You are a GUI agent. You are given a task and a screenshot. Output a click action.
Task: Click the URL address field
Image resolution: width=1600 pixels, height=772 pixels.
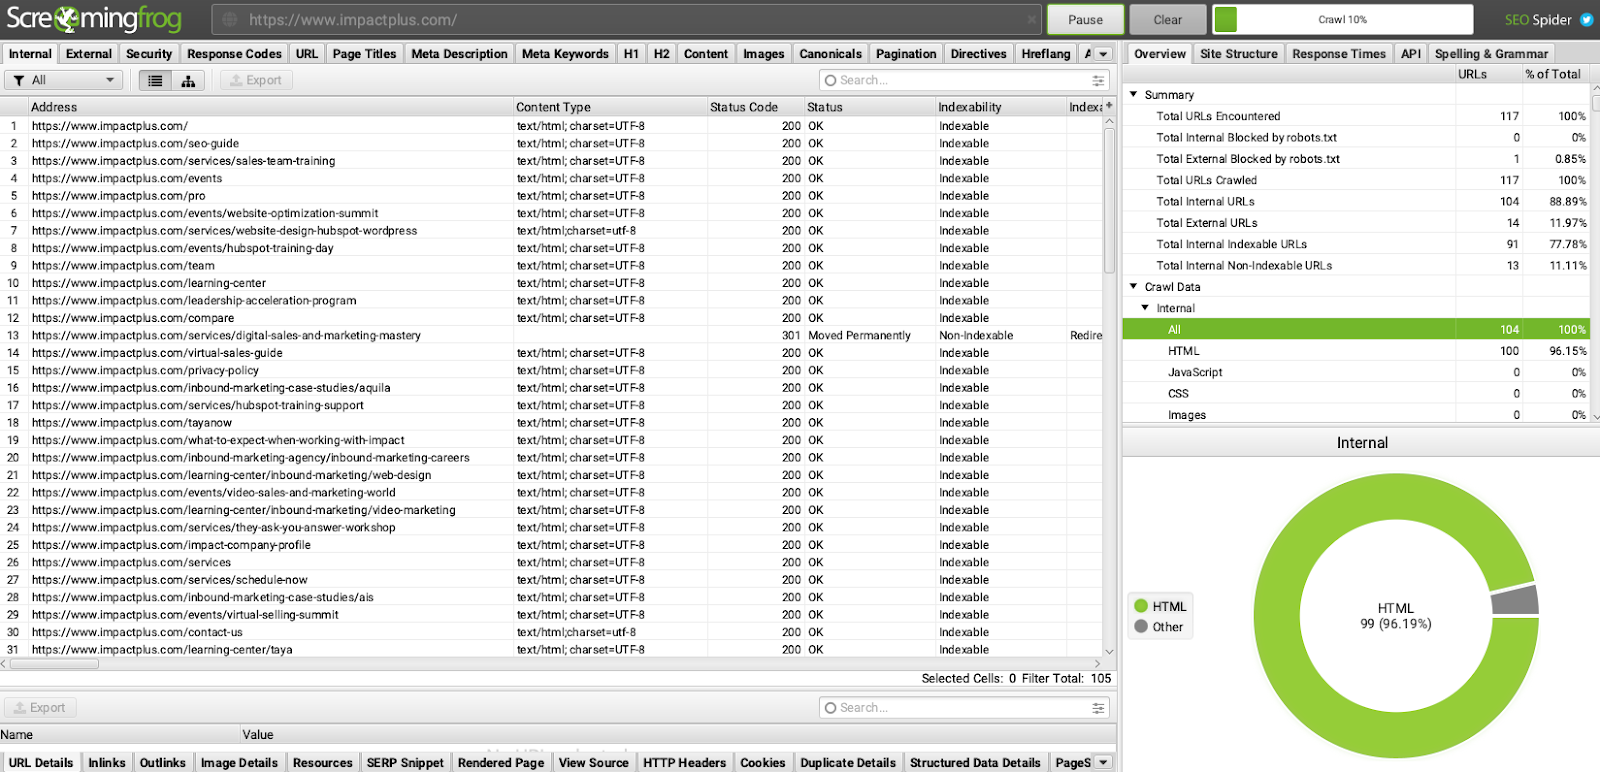click(628, 19)
